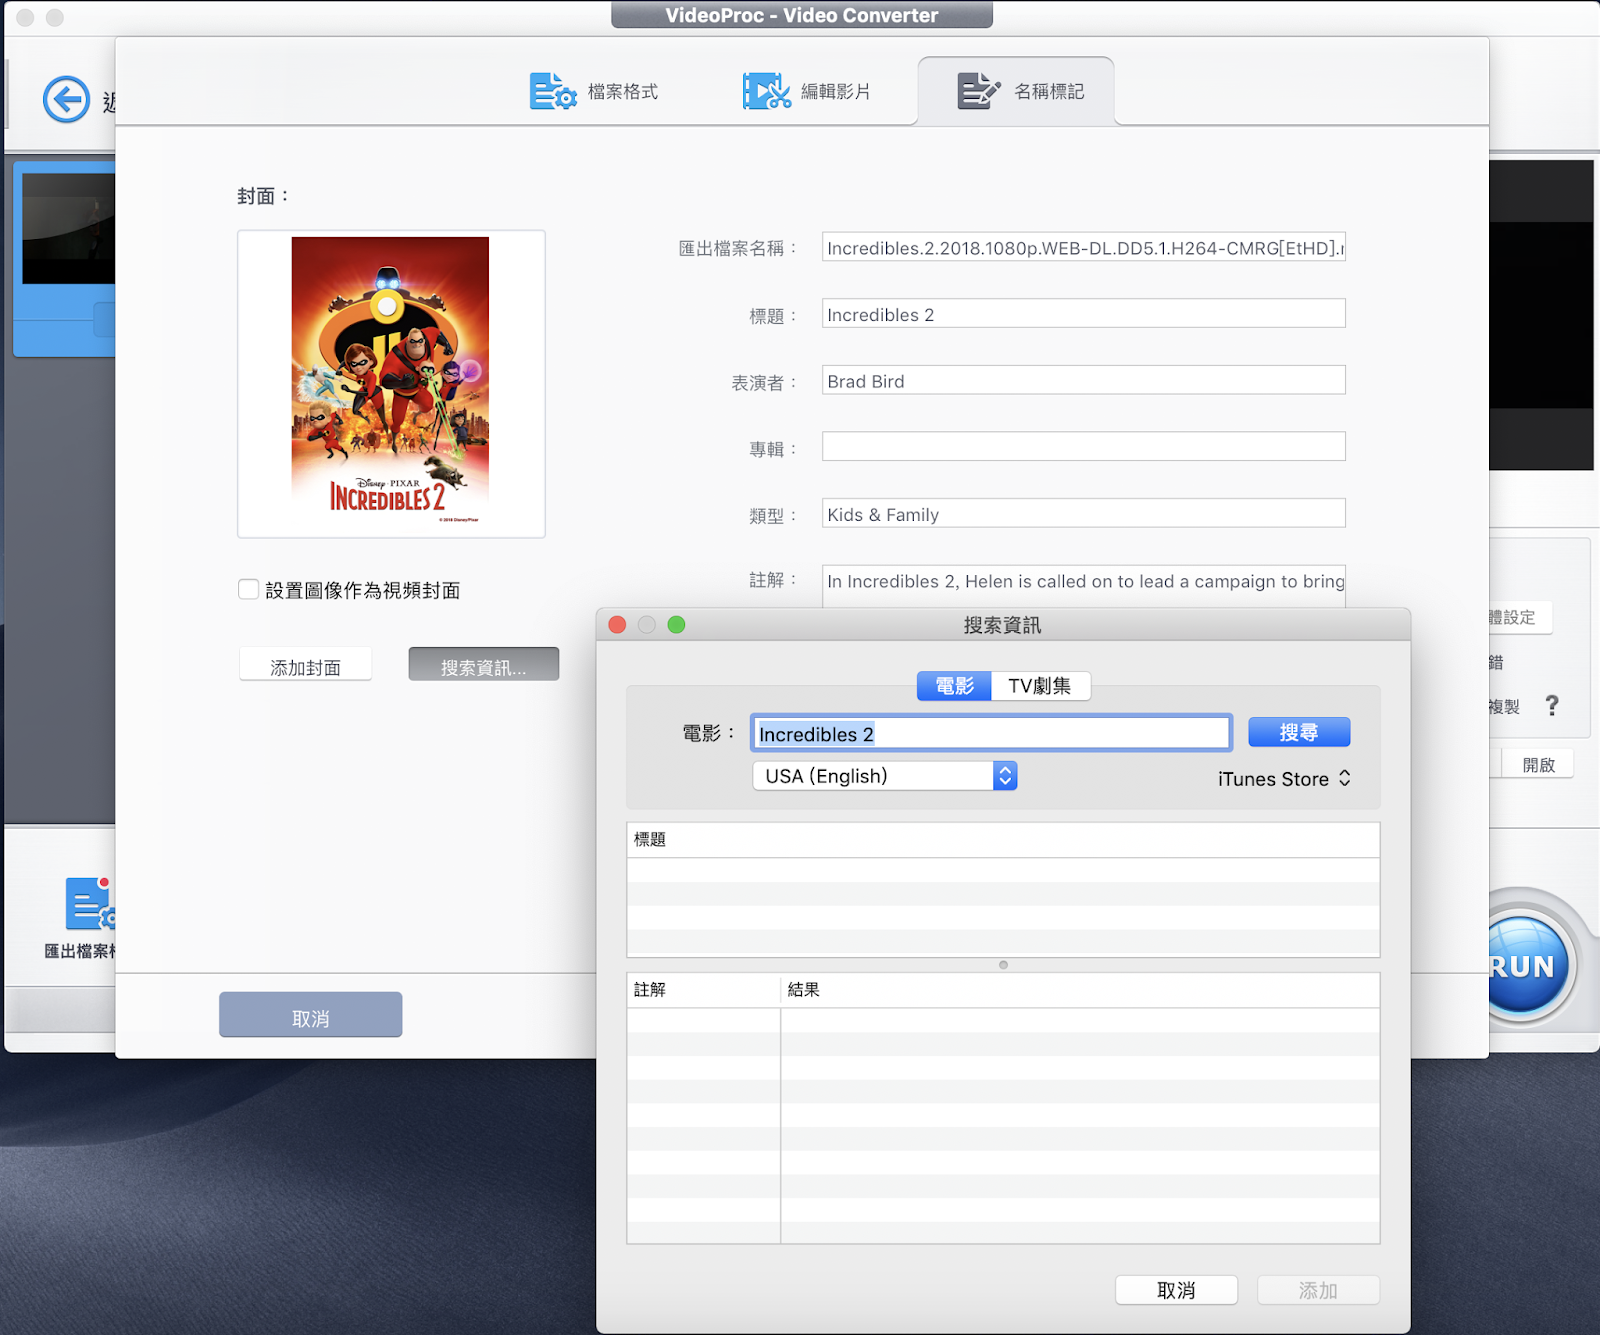Enable 設置圖像作為視頻封面 checkbox
The image size is (1600, 1335).
coord(249,590)
